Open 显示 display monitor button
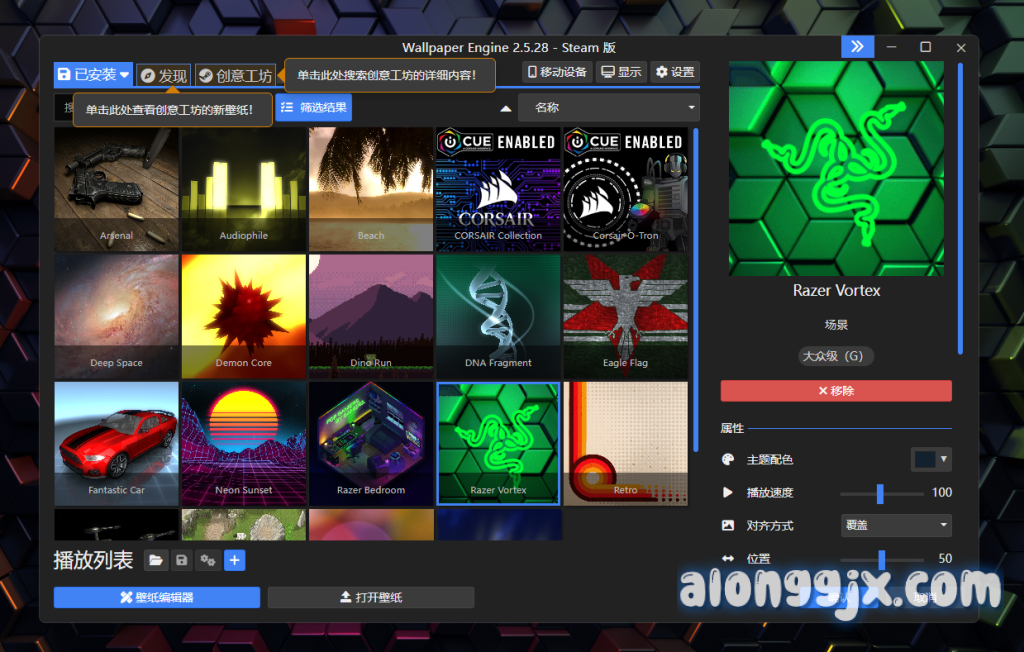This screenshot has width=1024, height=652. click(x=621, y=72)
